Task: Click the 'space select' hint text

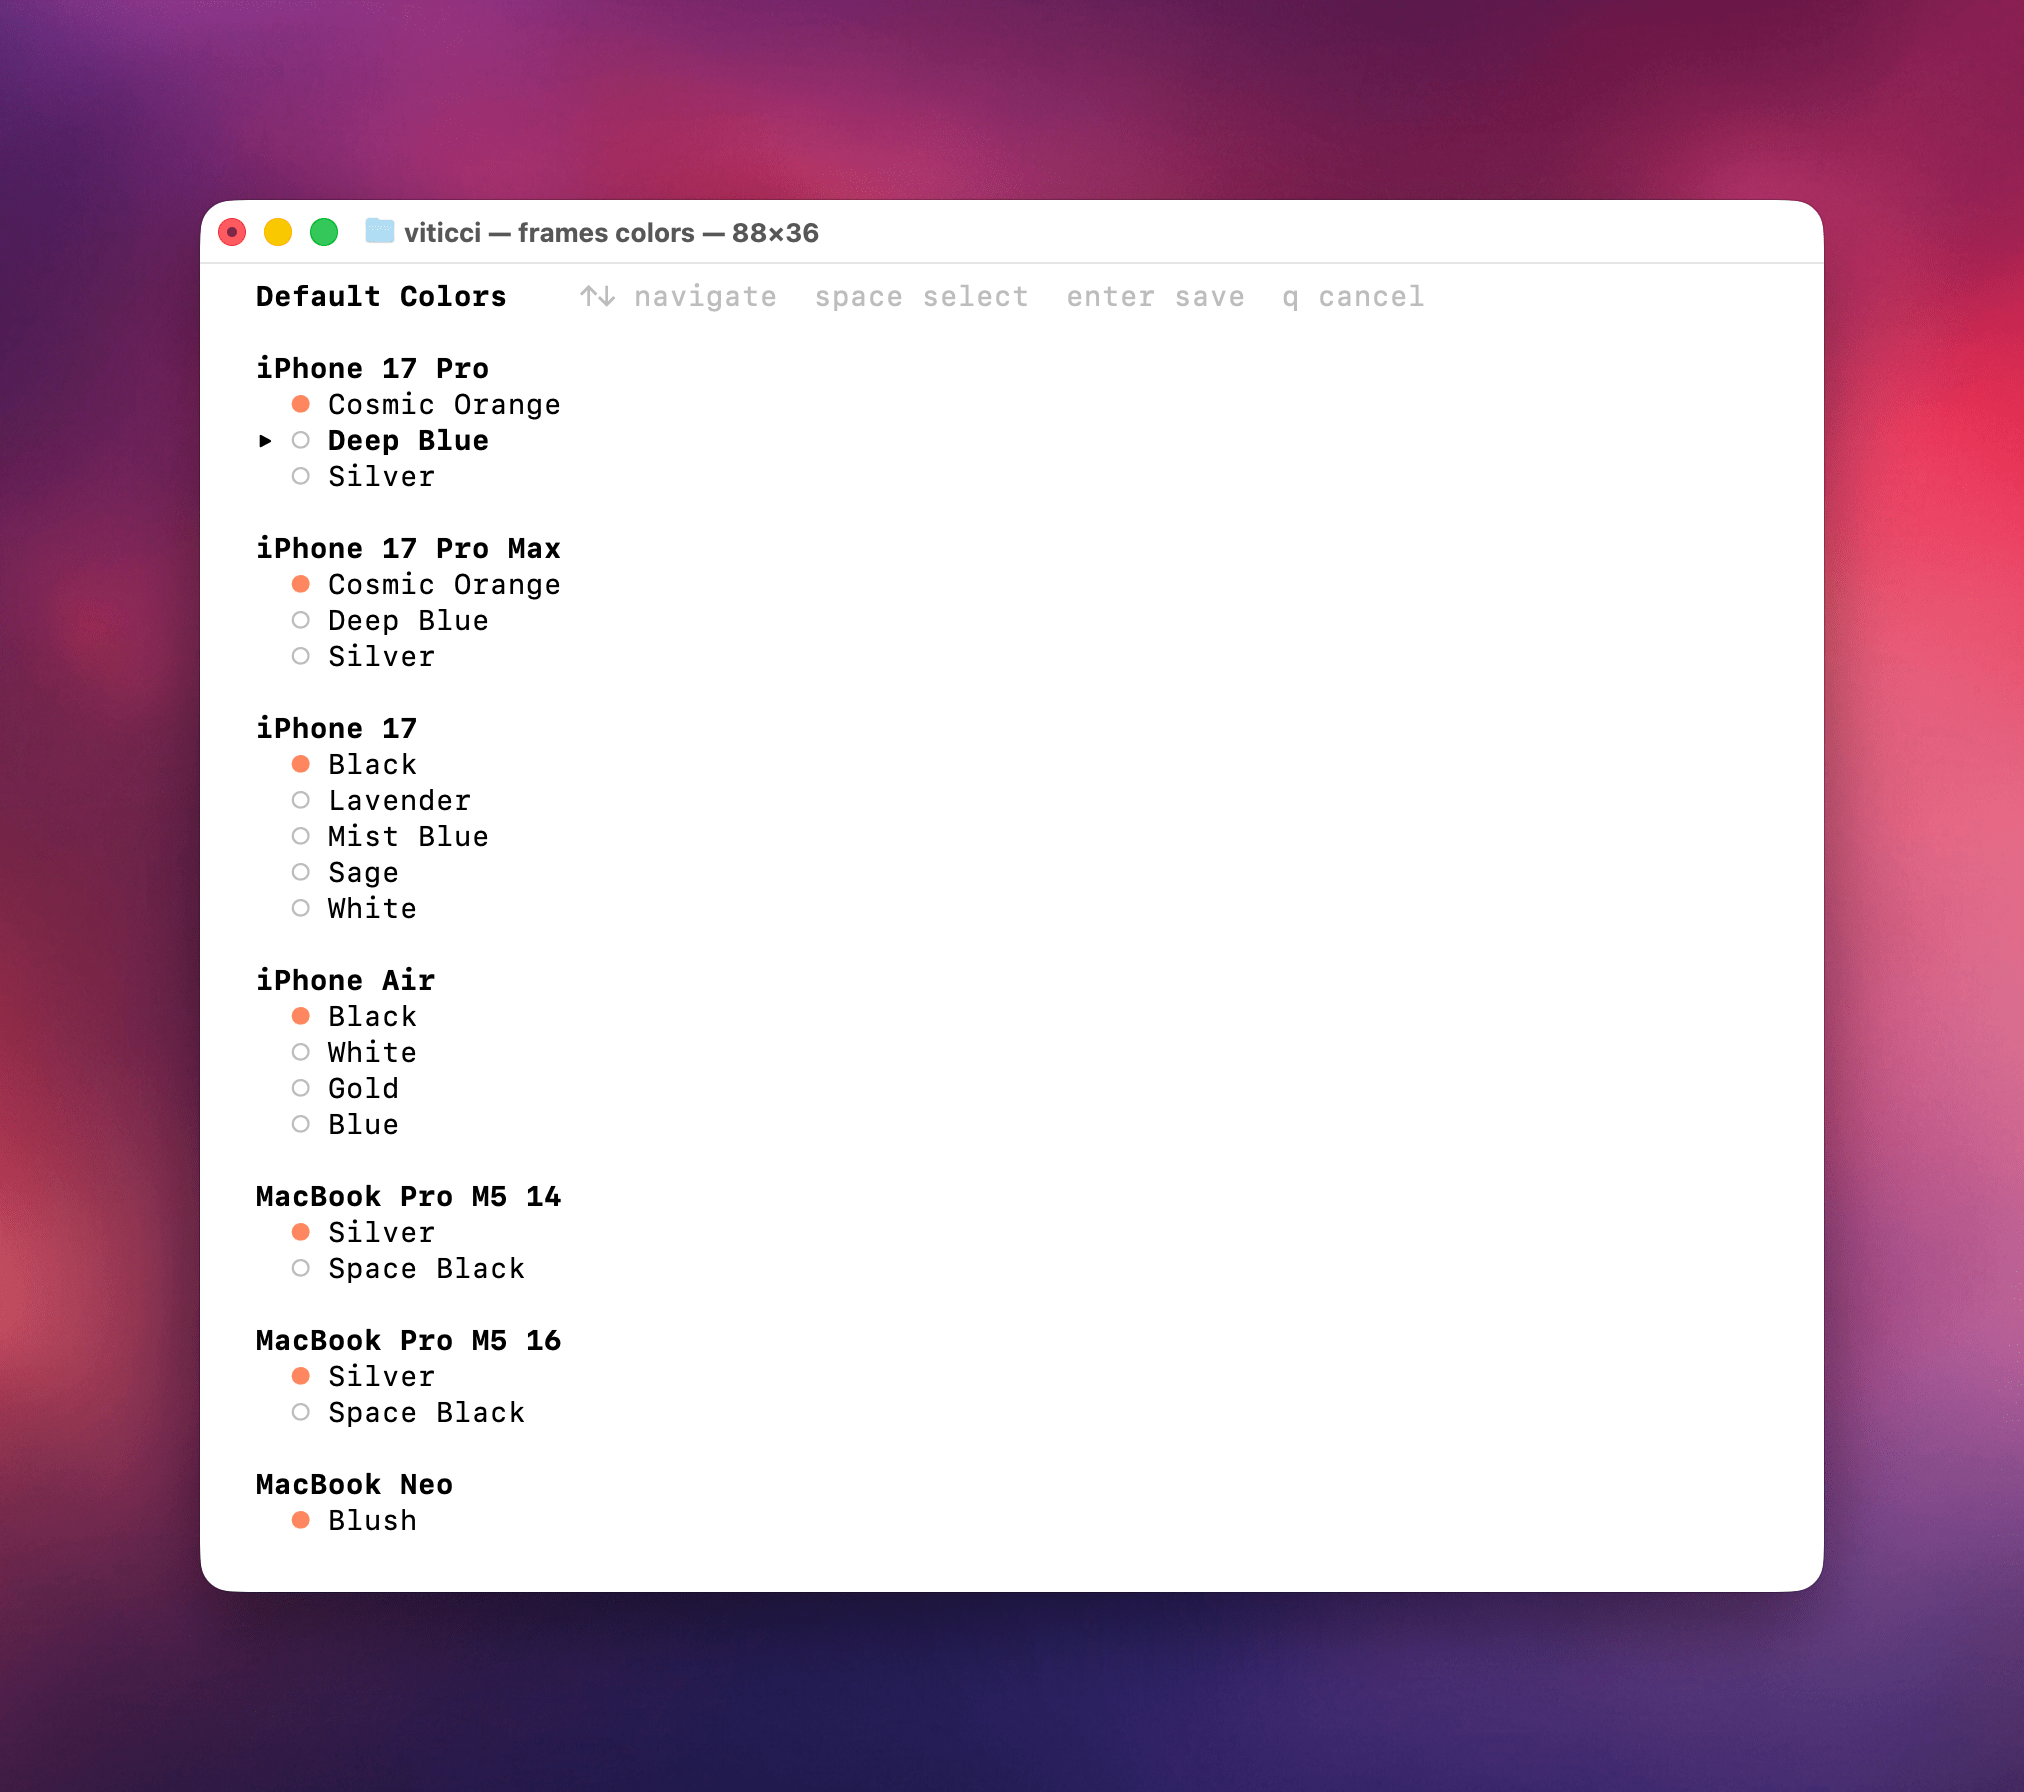Action: [920, 296]
